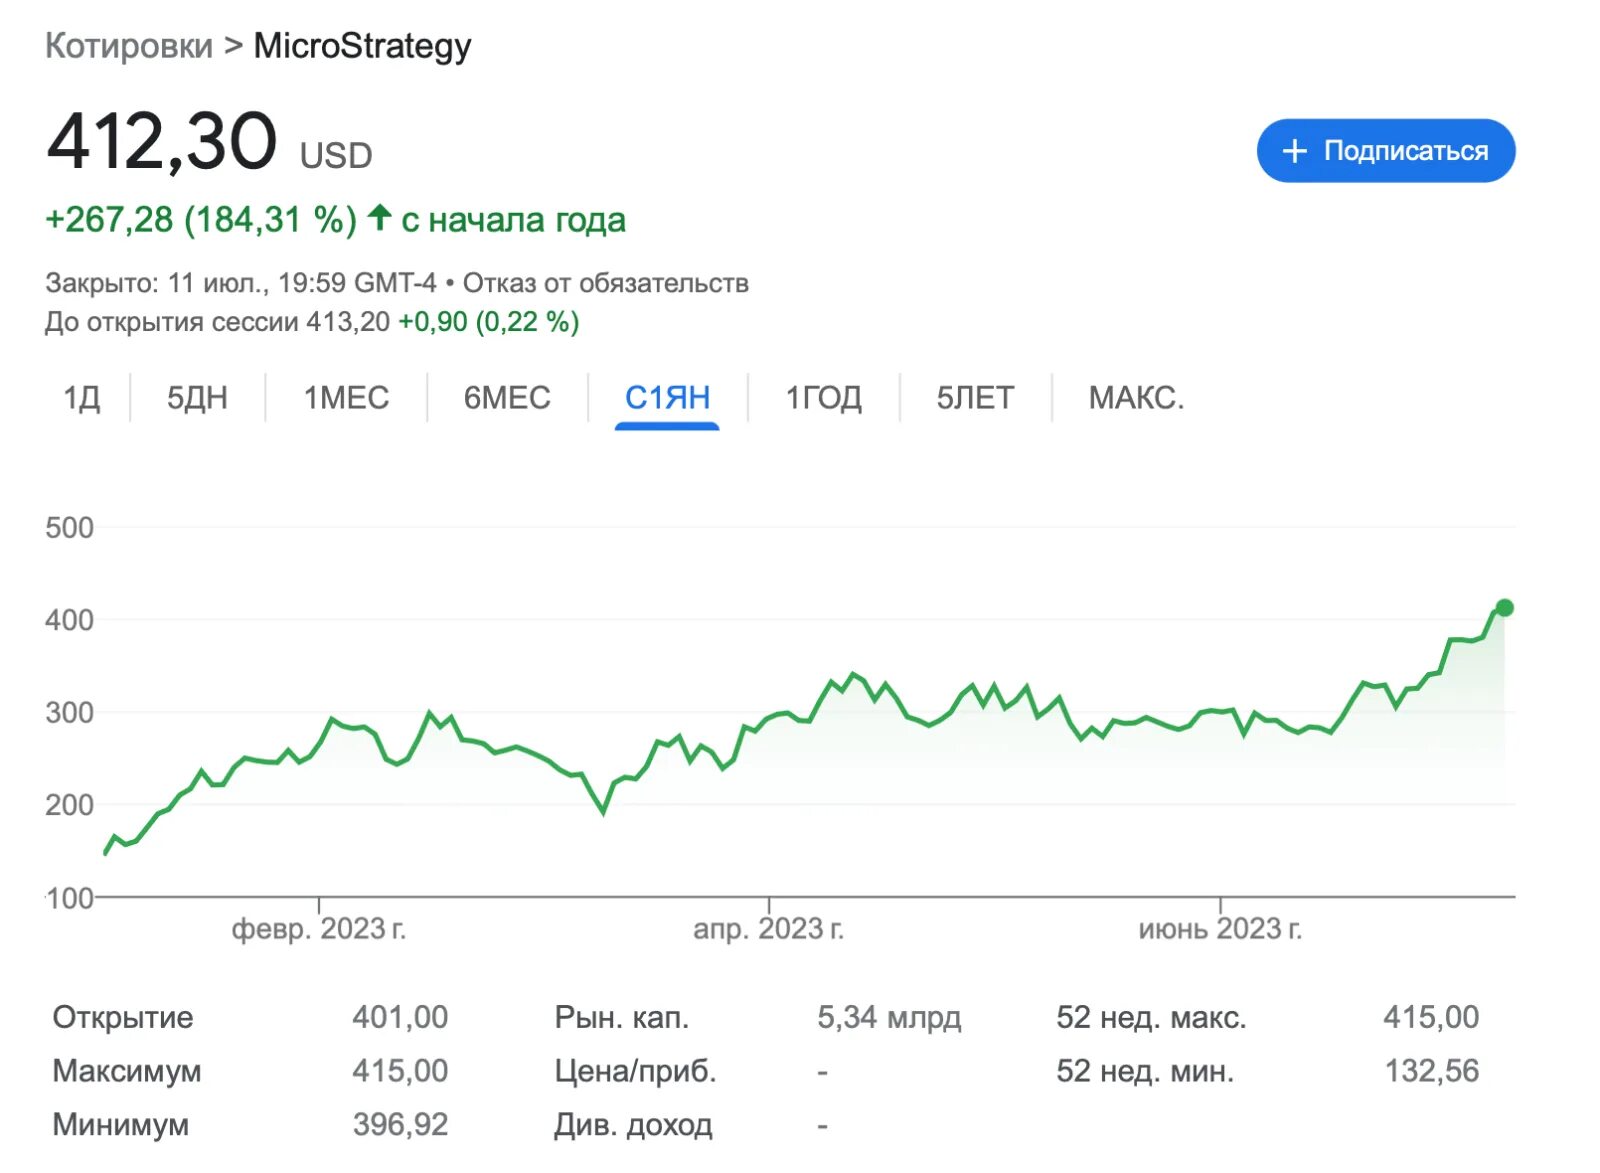This screenshot has width=1600, height=1173.
Task: Open the Котировки breadcrumb link
Action: point(129,46)
